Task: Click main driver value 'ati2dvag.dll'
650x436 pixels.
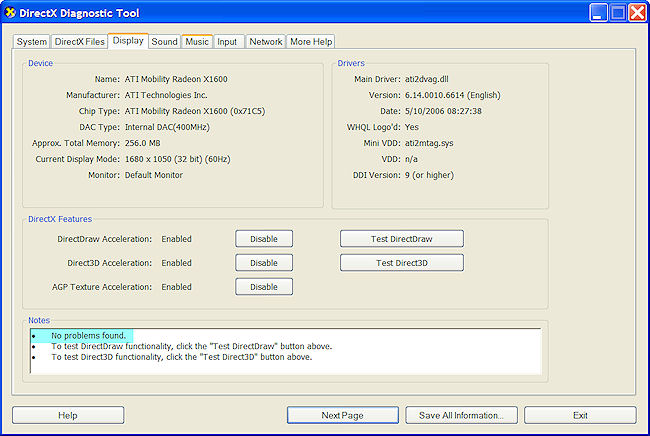Action: pyautogui.click(x=427, y=79)
